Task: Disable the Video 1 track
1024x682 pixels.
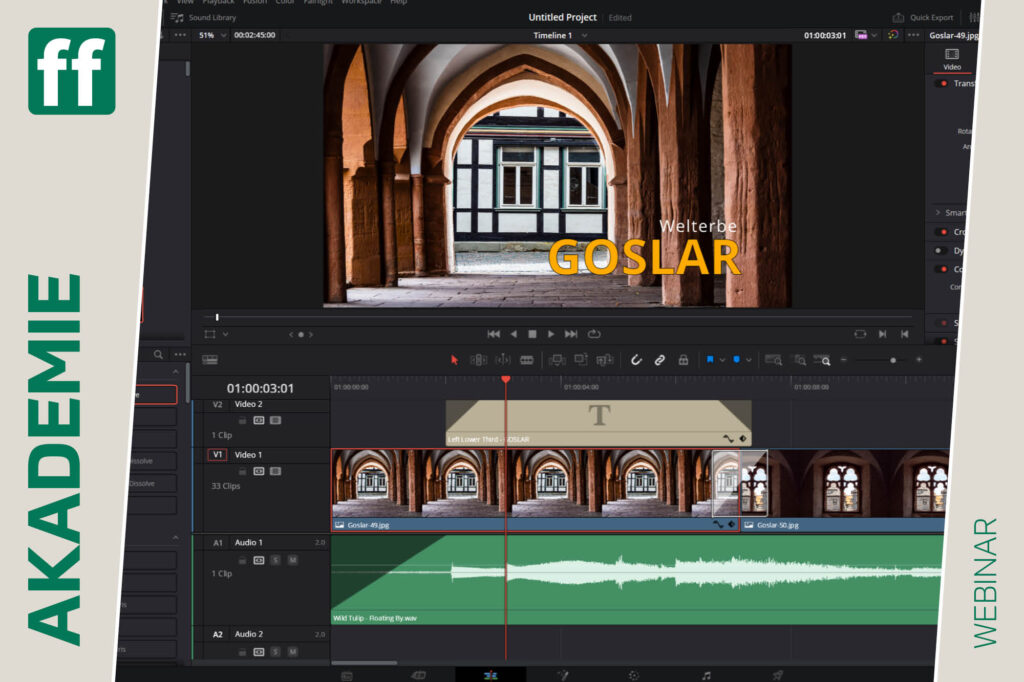Action: coord(276,471)
